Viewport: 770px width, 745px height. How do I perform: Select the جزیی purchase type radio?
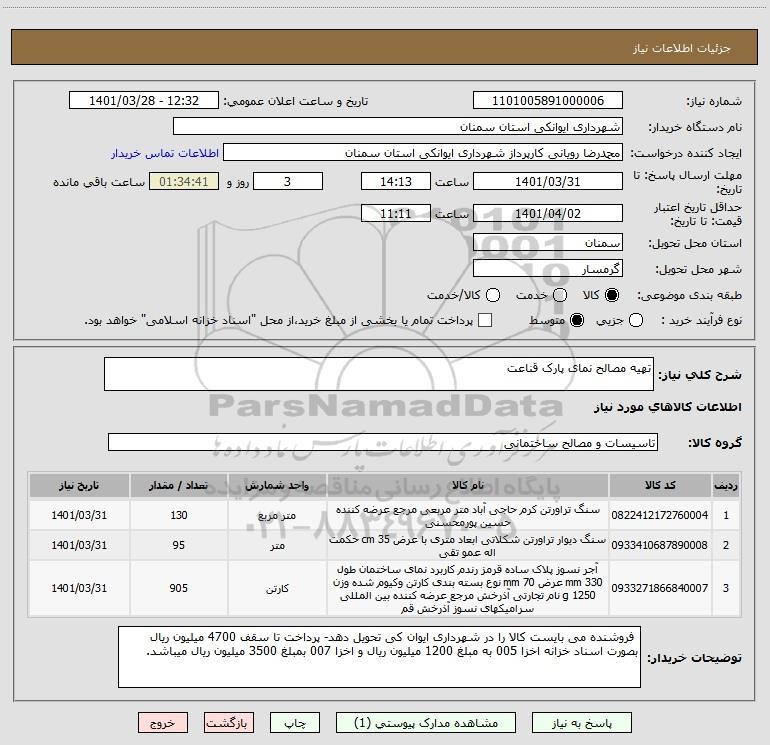click(x=635, y=320)
